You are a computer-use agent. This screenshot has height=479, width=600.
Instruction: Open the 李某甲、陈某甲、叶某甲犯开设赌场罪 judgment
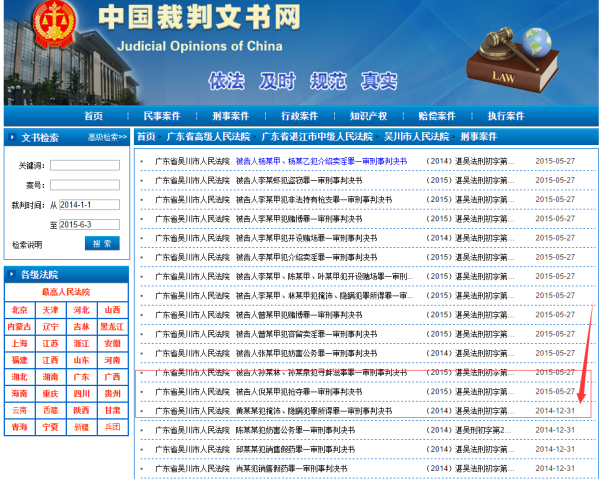pos(324,277)
